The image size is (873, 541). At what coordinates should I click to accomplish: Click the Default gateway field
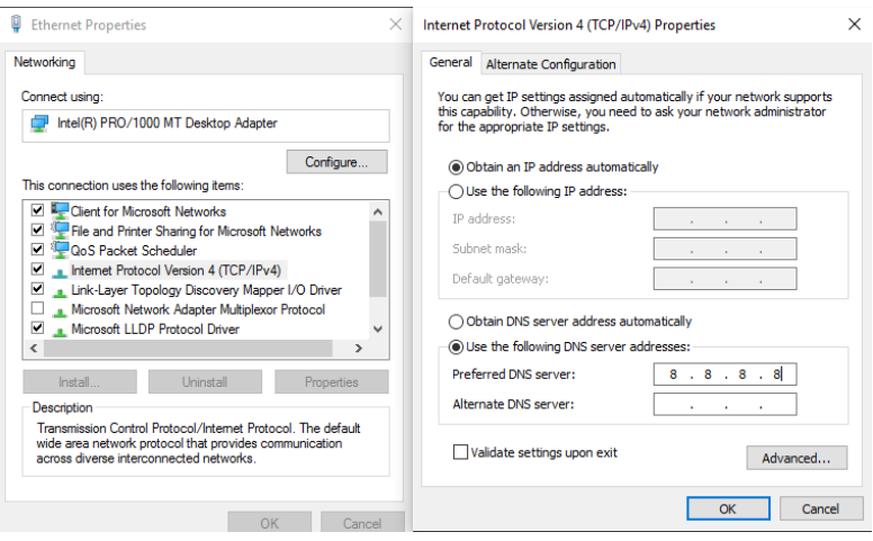(725, 279)
